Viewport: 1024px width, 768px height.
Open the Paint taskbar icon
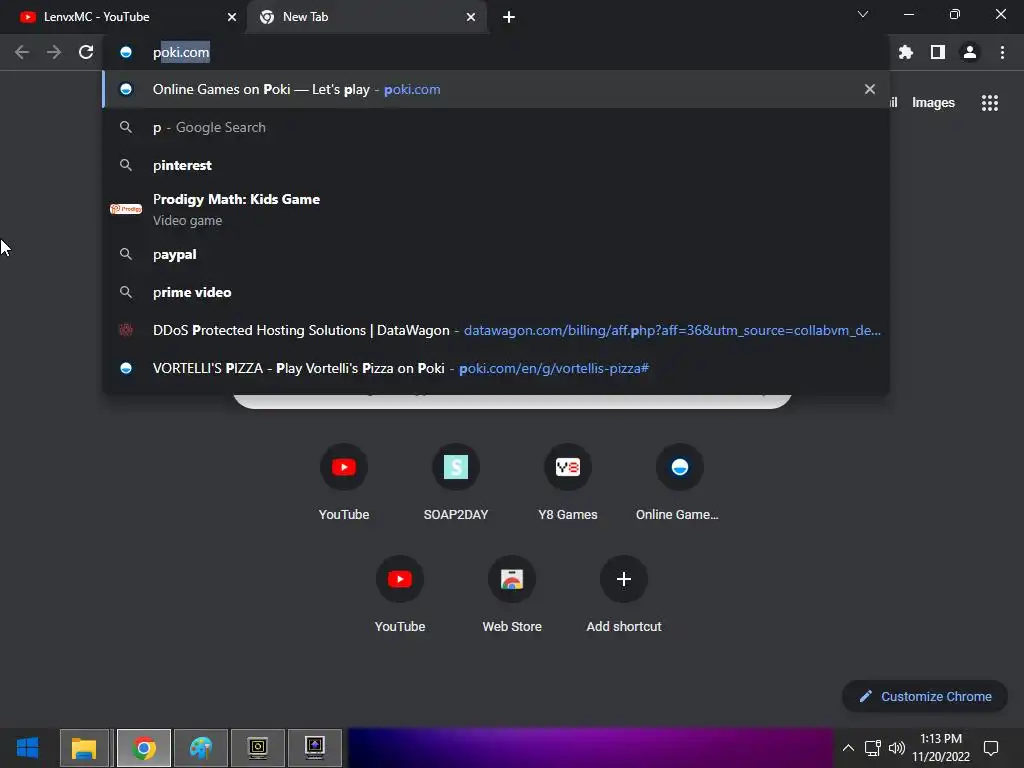tap(201, 748)
